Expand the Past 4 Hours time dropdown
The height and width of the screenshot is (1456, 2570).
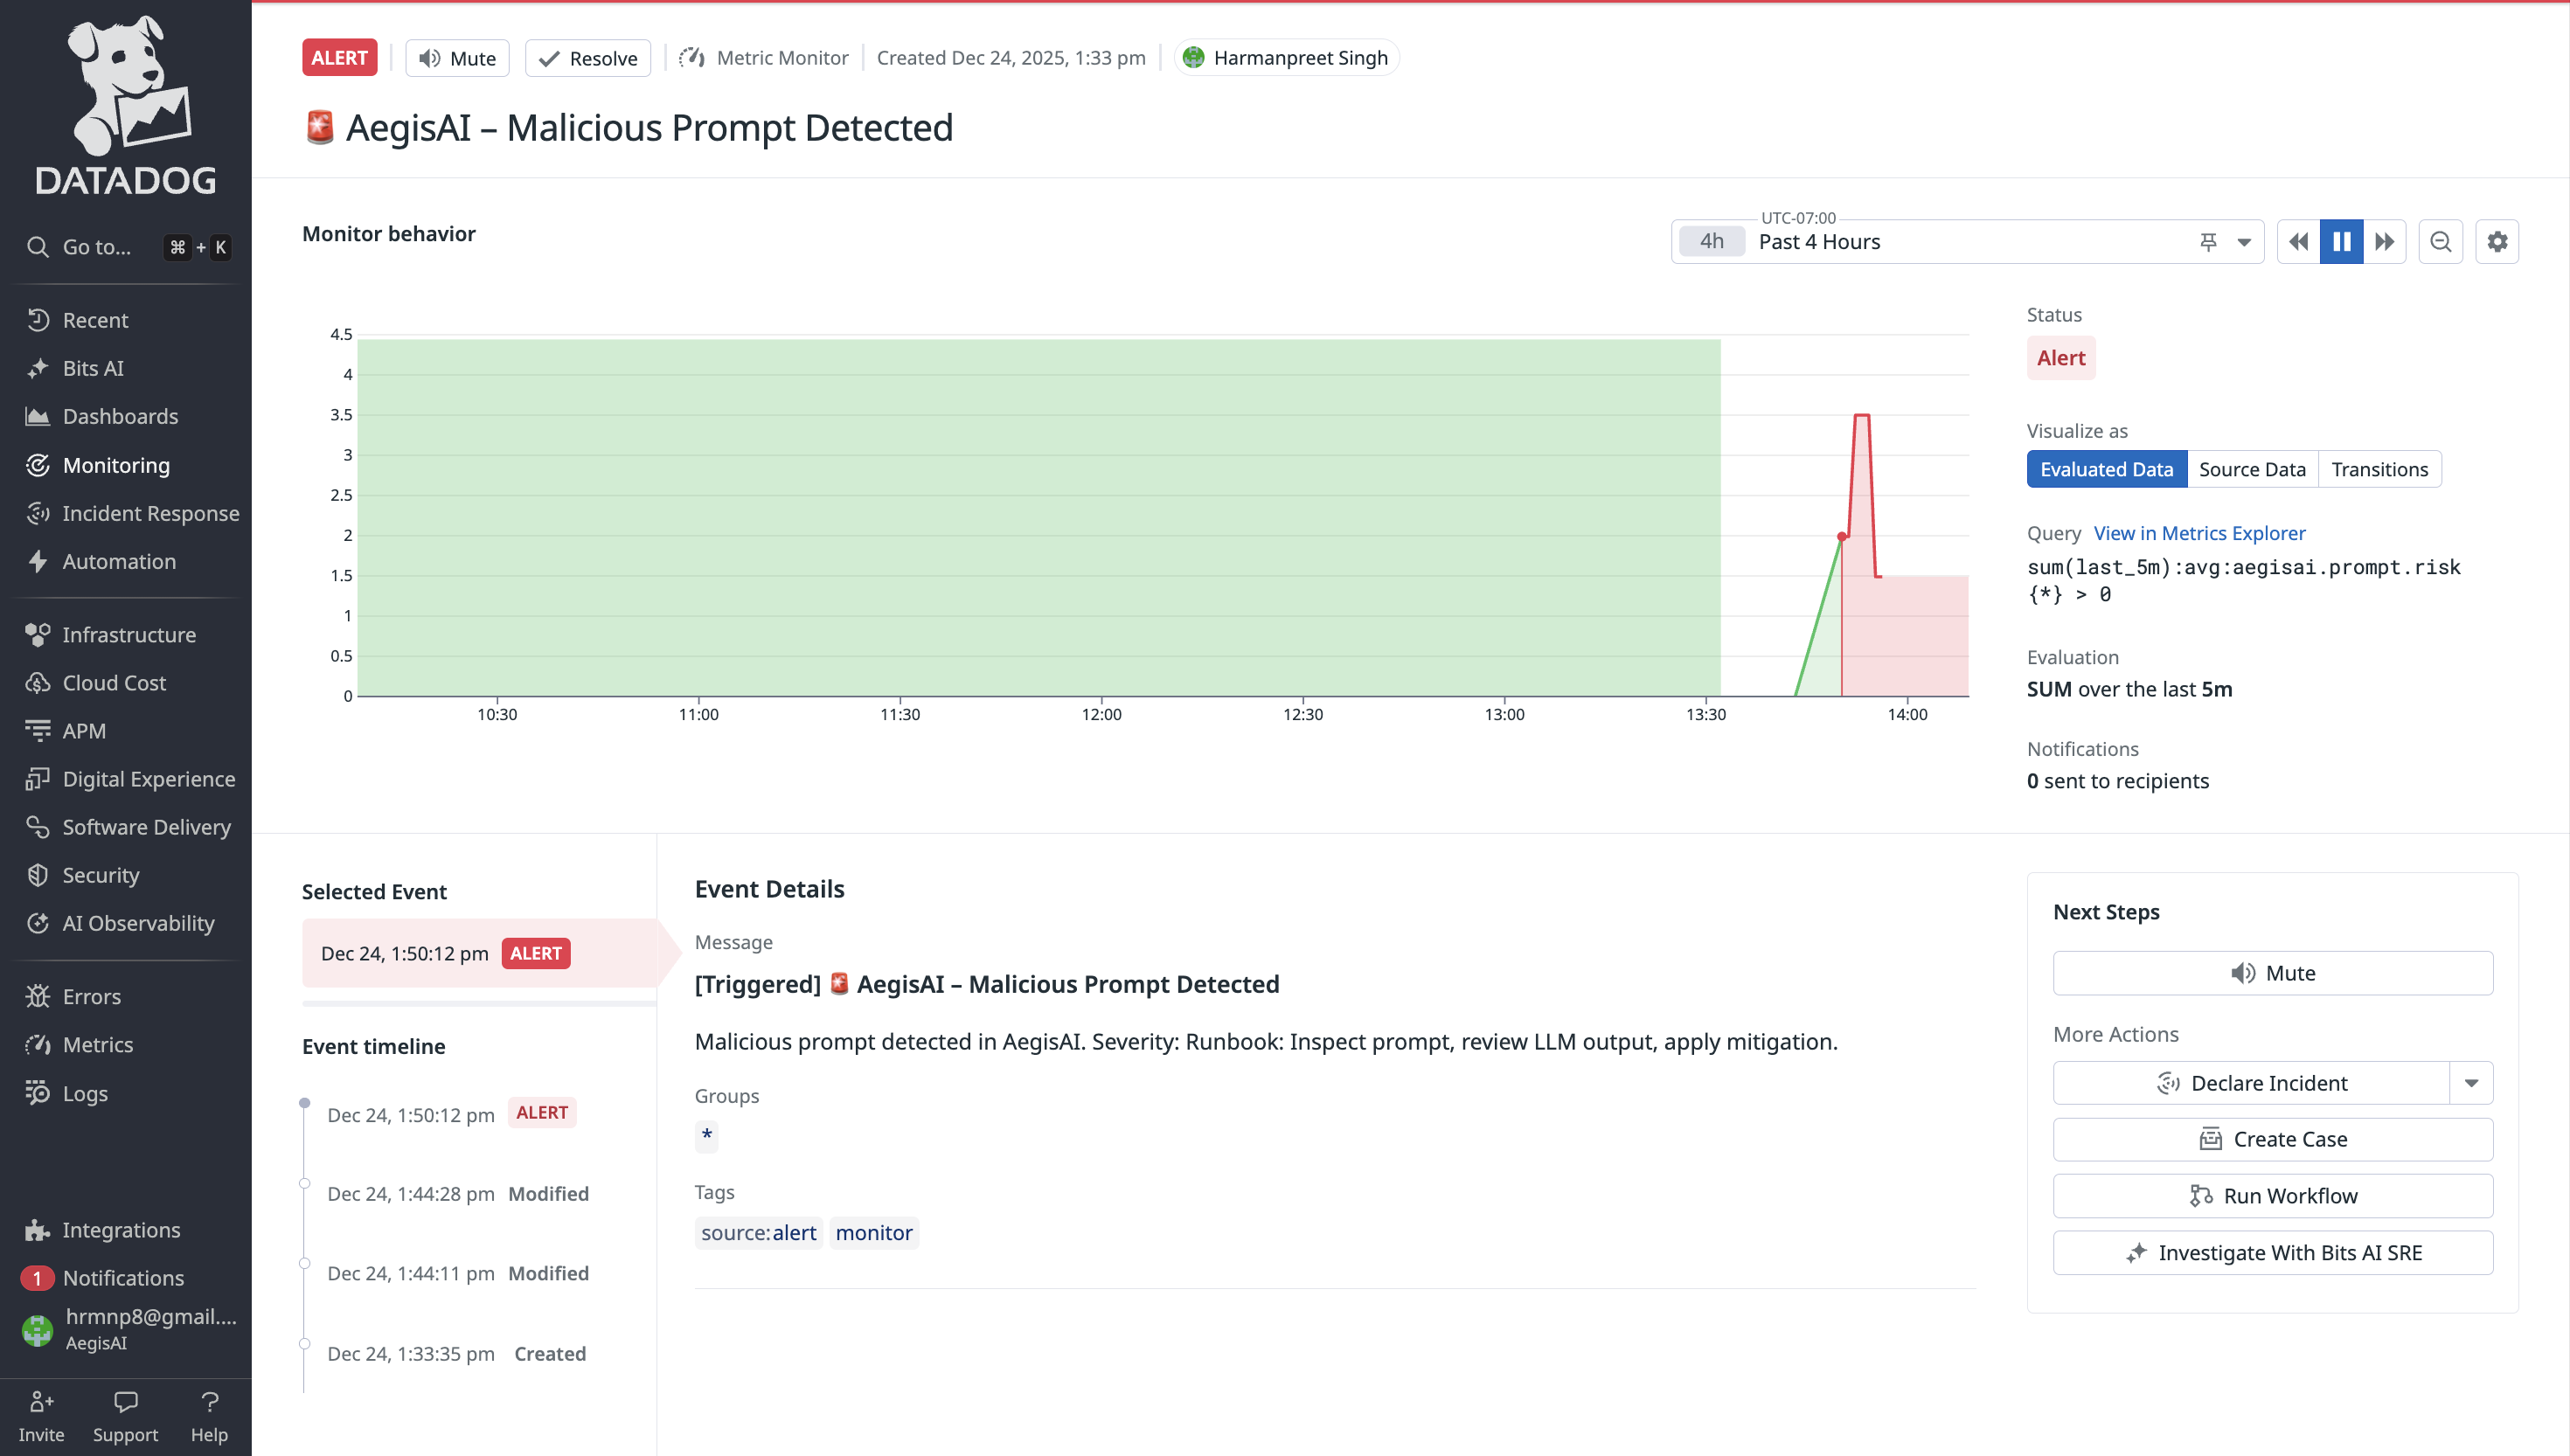(x=2244, y=242)
